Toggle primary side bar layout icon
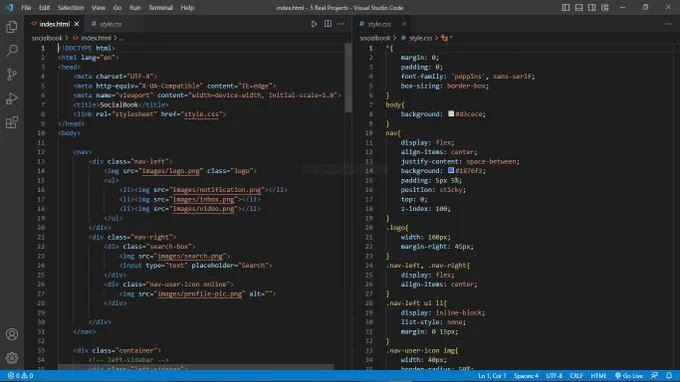The width and height of the screenshot is (680, 382). tap(566, 7)
